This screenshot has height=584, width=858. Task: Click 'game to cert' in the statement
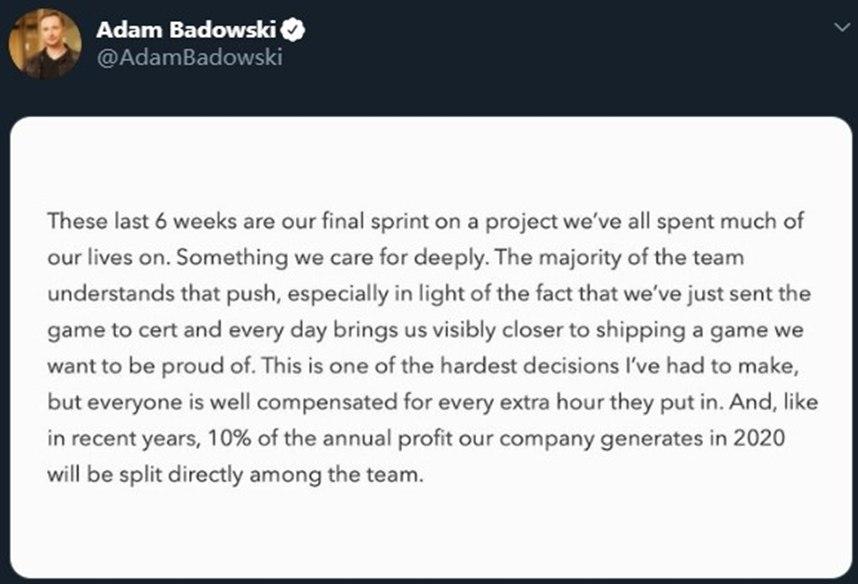coord(112,331)
